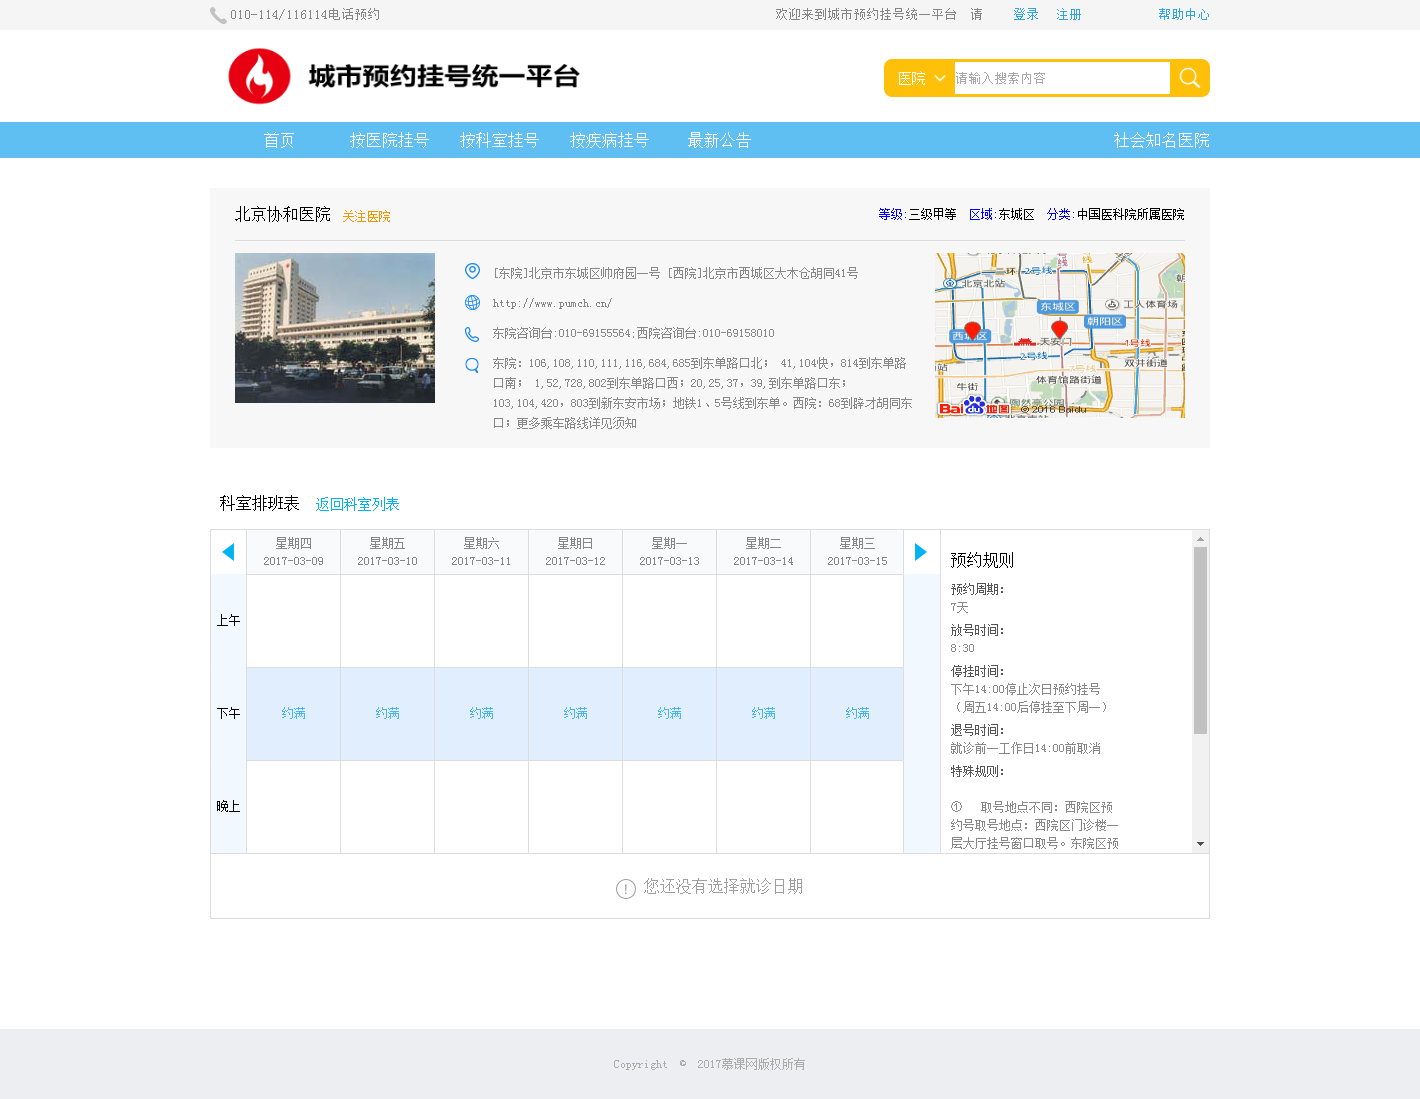Click the speech bubble icon before bus routes

tap(471, 364)
